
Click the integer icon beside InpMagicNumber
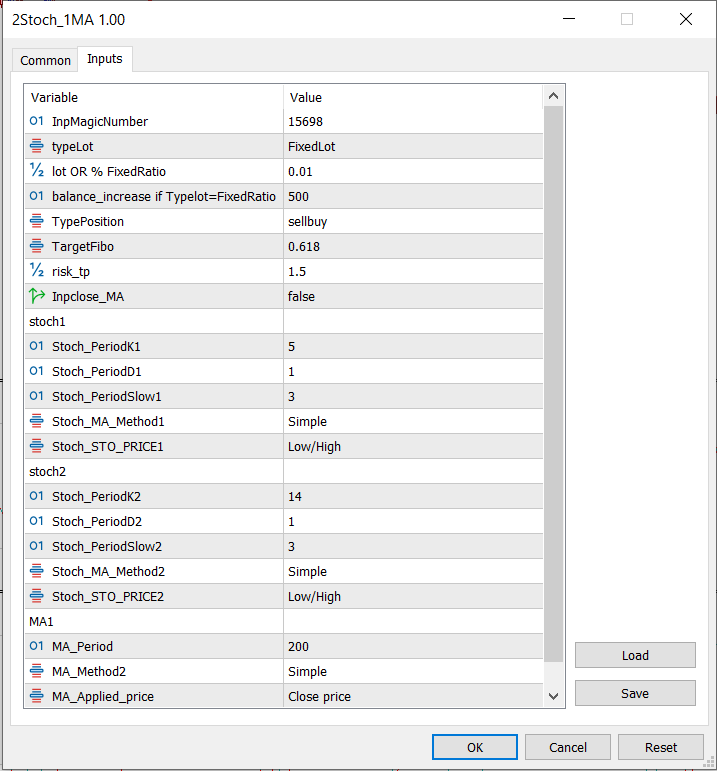coord(37,121)
